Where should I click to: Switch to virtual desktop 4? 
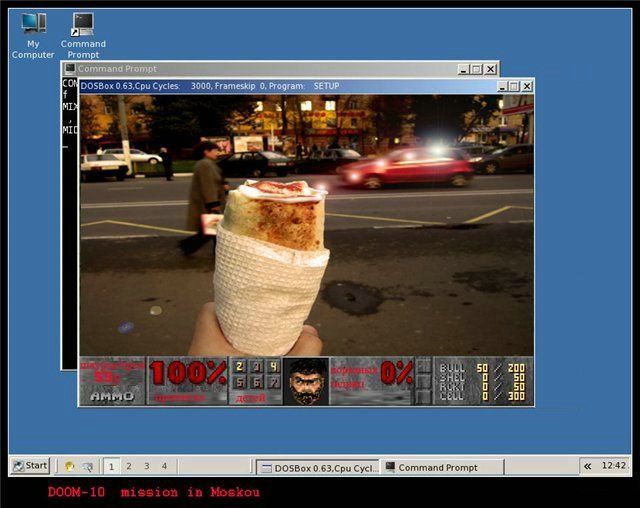165,466
